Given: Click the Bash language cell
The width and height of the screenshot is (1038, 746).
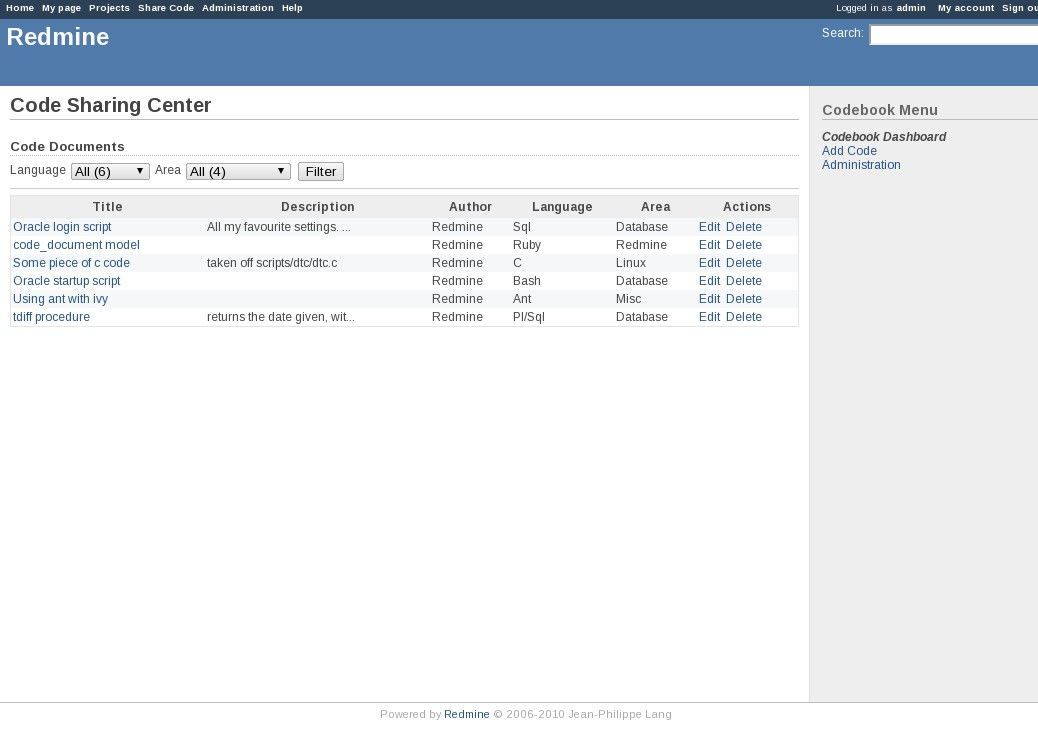Looking at the screenshot, I should (527, 281).
